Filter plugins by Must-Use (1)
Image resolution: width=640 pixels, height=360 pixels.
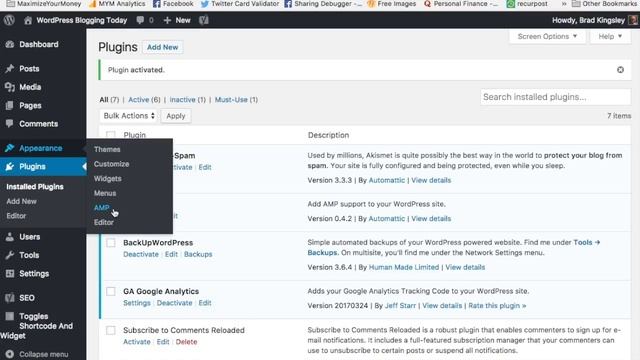tap(236, 100)
